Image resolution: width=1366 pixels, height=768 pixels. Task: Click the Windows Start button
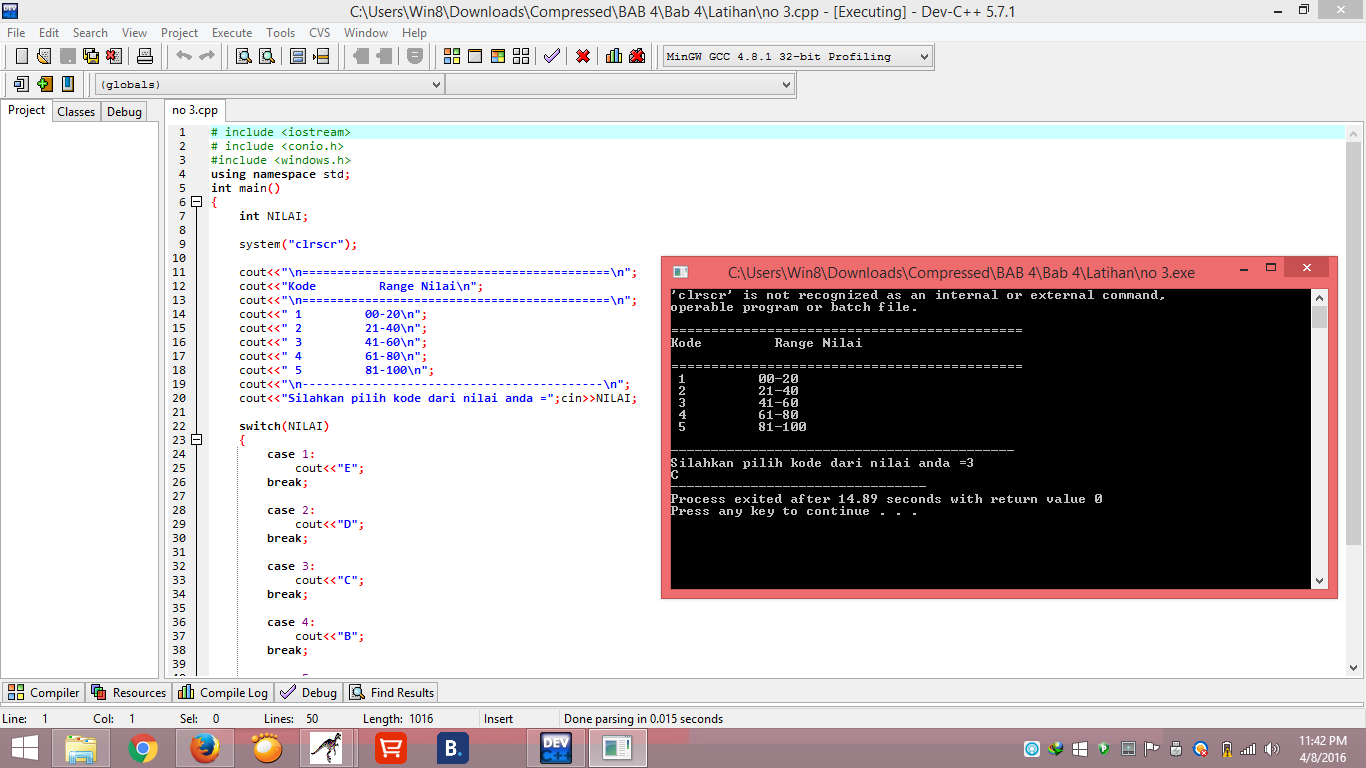(x=25, y=749)
